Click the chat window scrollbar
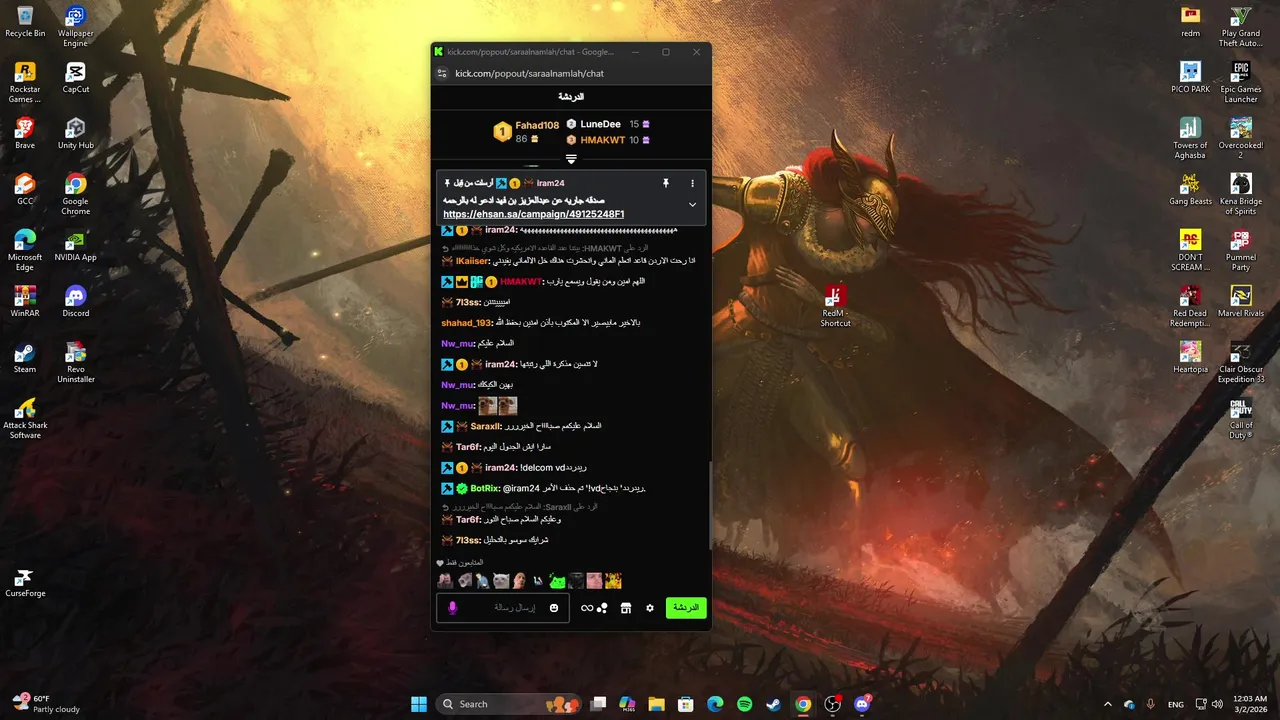Image resolution: width=1280 pixels, height=720 pixels. click(x=710, y=505)
